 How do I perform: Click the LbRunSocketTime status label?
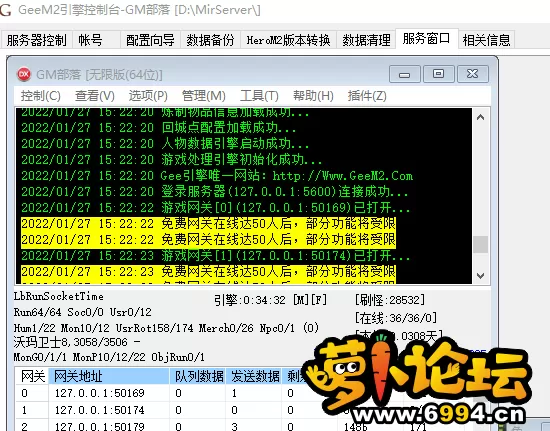[x=59, y=296]
